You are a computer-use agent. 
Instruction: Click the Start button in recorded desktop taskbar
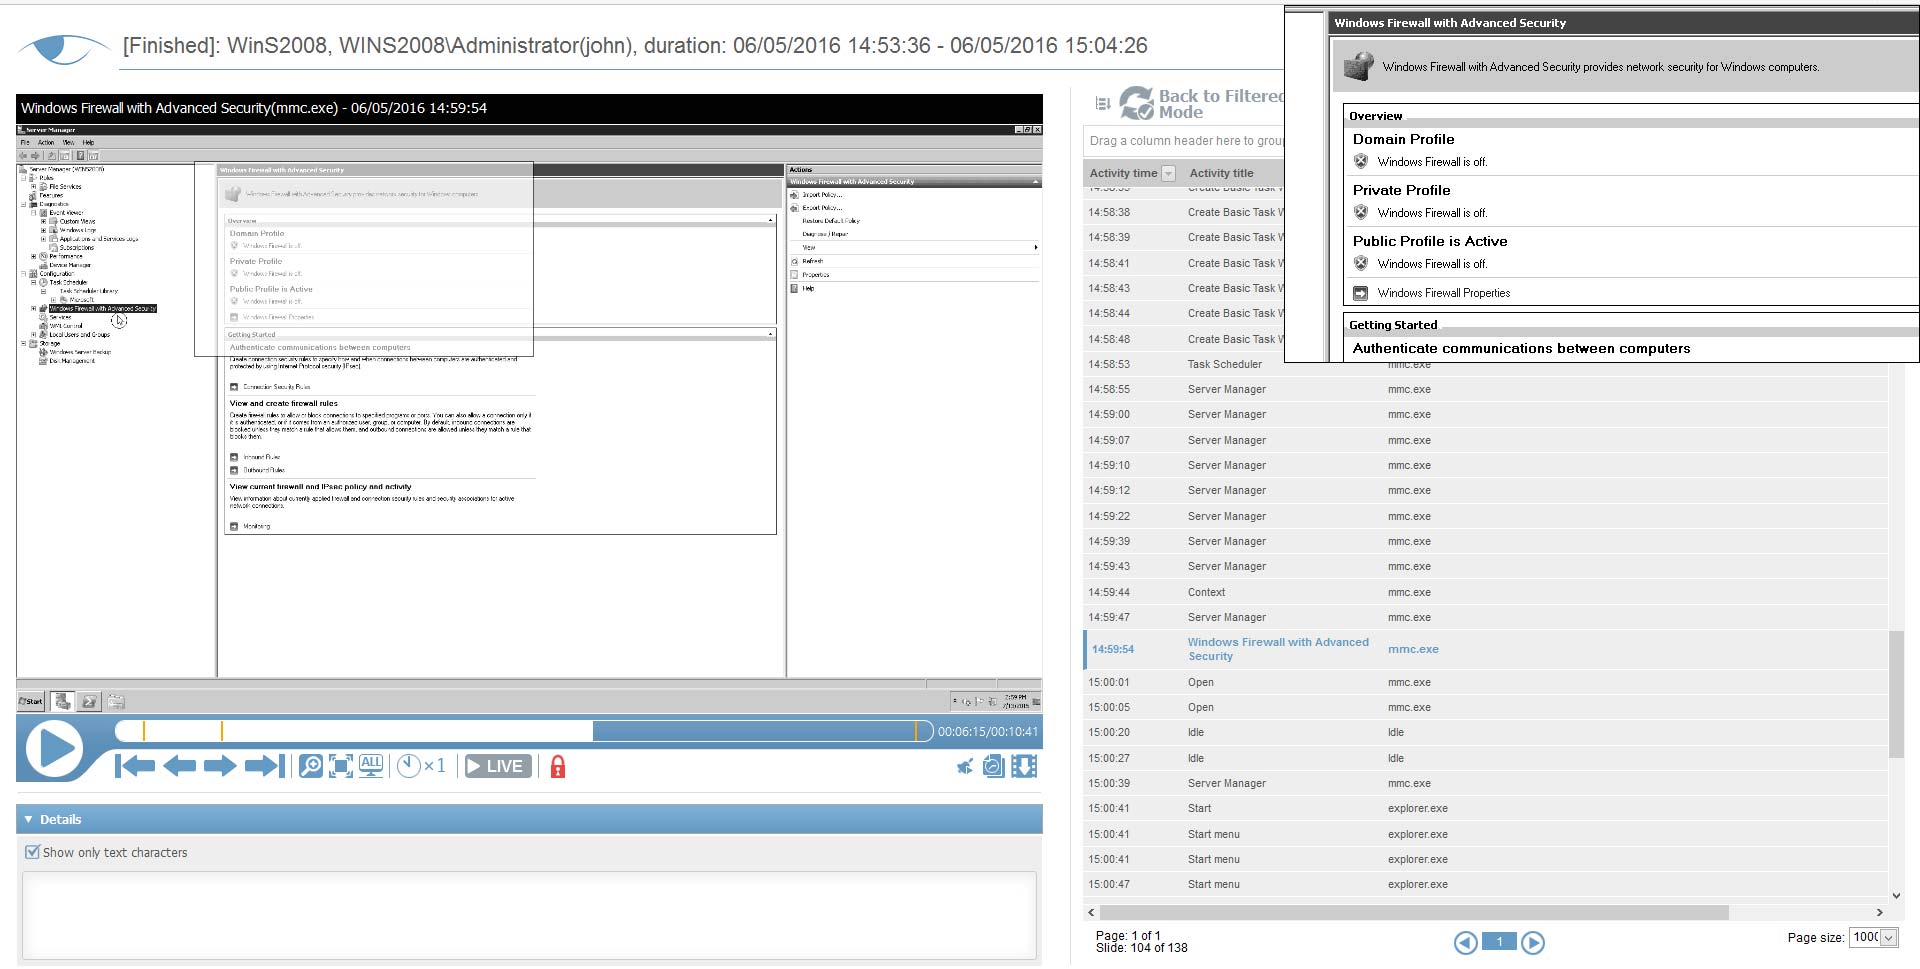point(31,701)
